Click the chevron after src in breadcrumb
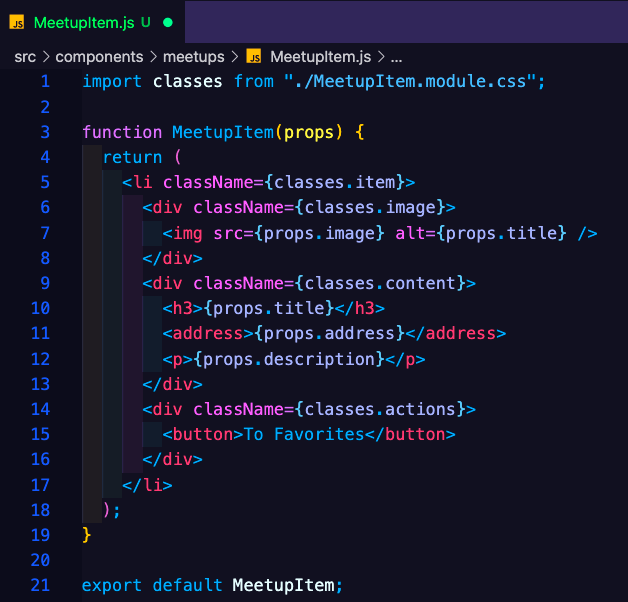Image resolution: width=628 pixels, height=602 pixels. click(x=46, y=57)
